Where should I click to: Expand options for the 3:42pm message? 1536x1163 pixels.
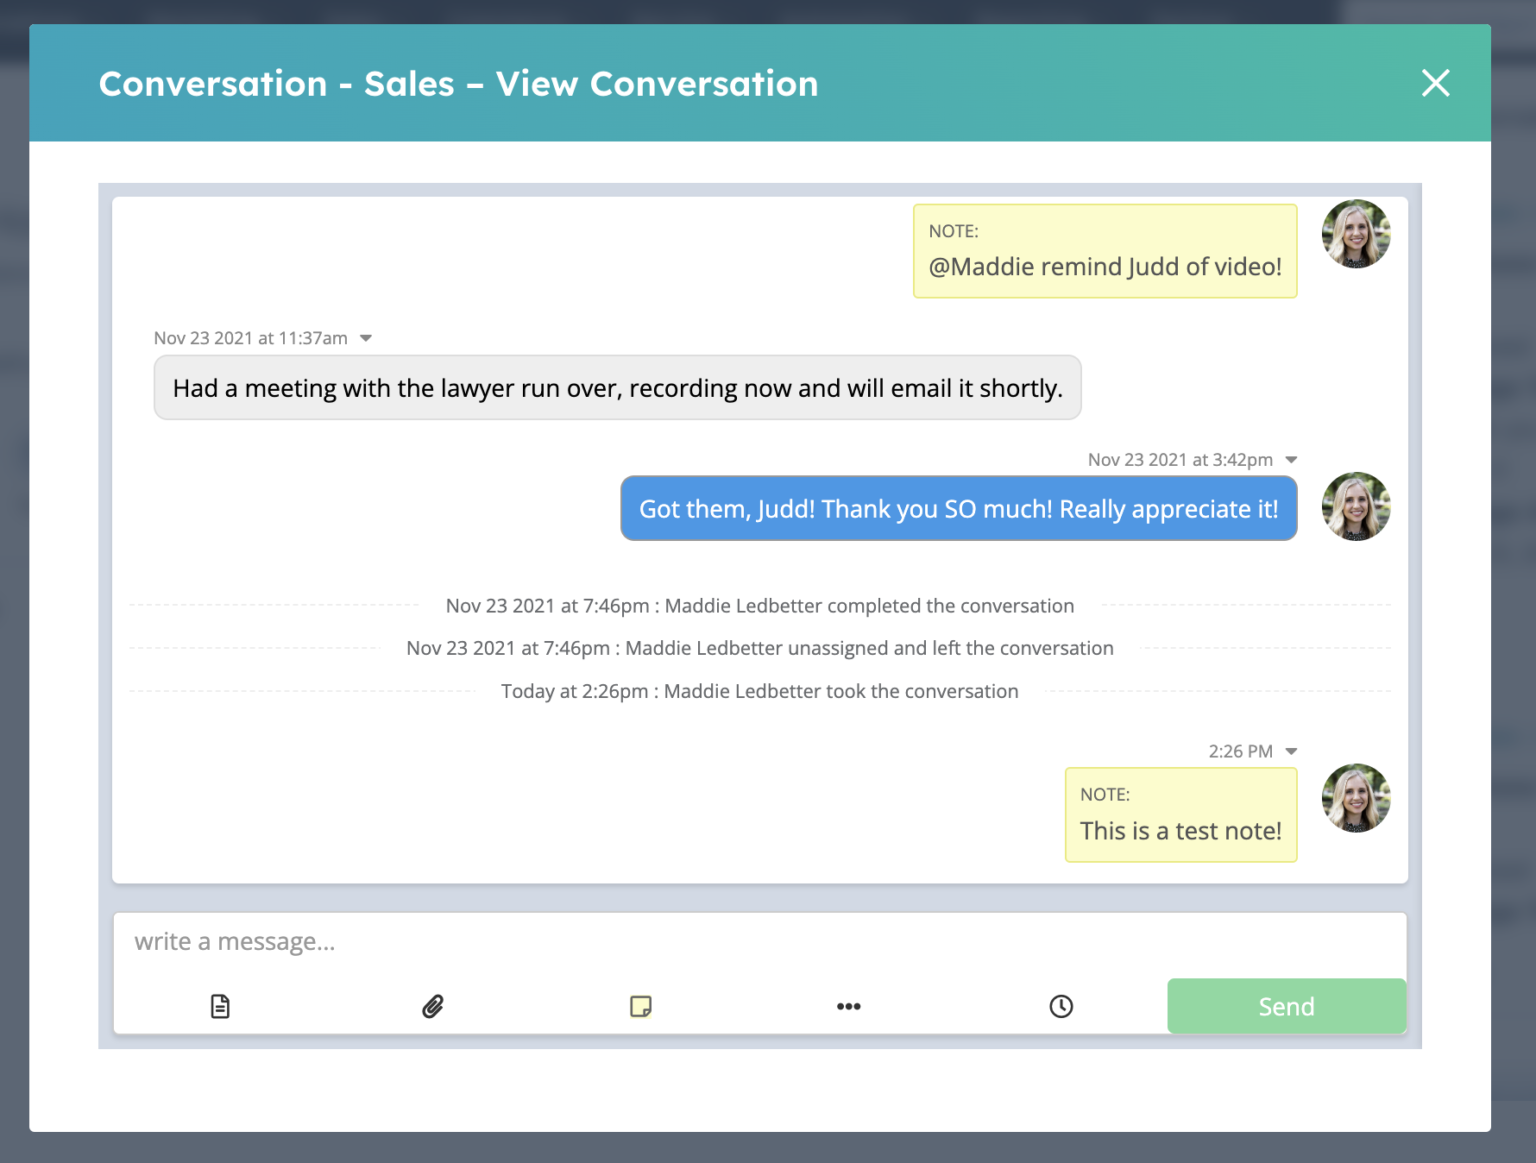pyautogui.click(x=1291, y=459)
